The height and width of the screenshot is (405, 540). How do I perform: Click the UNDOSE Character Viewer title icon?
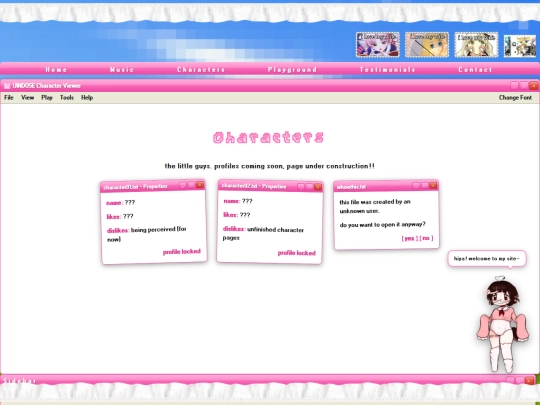7,86
